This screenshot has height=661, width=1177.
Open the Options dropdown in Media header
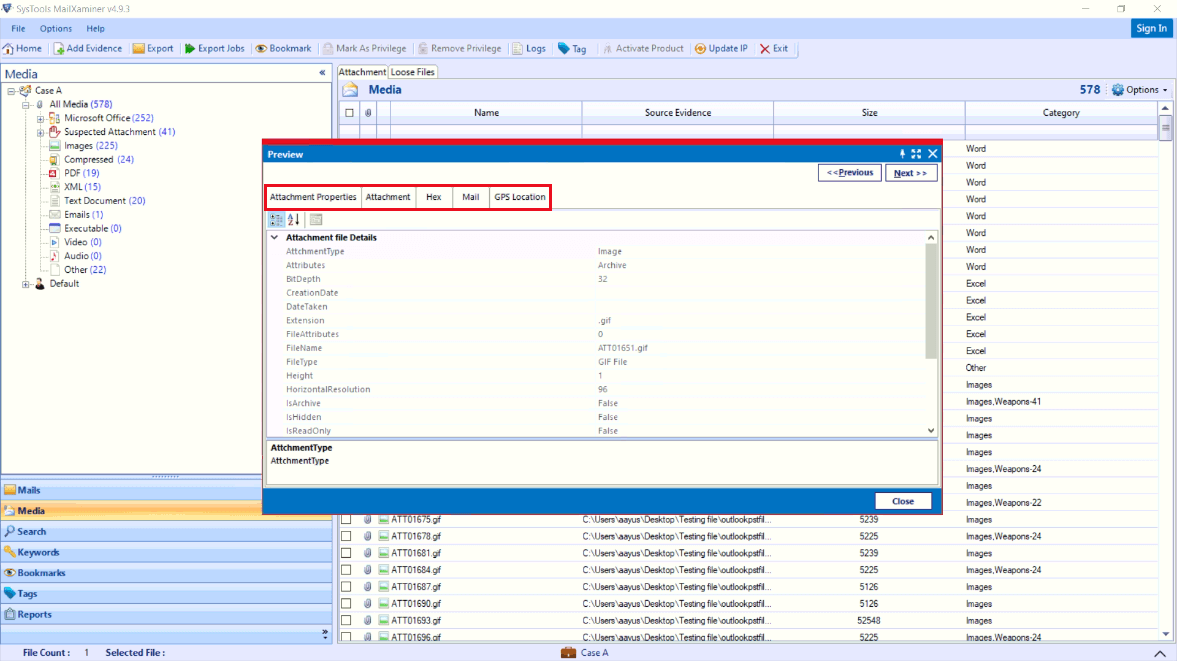(x=1139, y=90)
